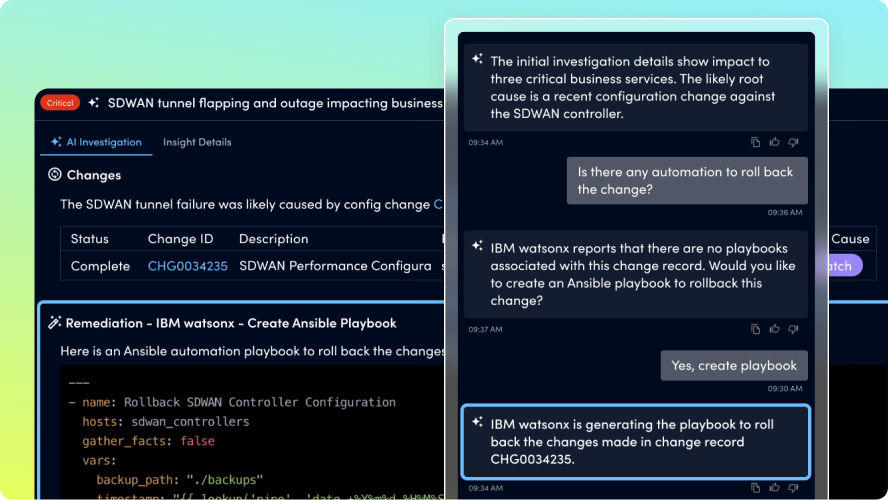Open change record CHG0034235 link
Image resolution: width=888 pixels, height=500 pixels.
187,266
